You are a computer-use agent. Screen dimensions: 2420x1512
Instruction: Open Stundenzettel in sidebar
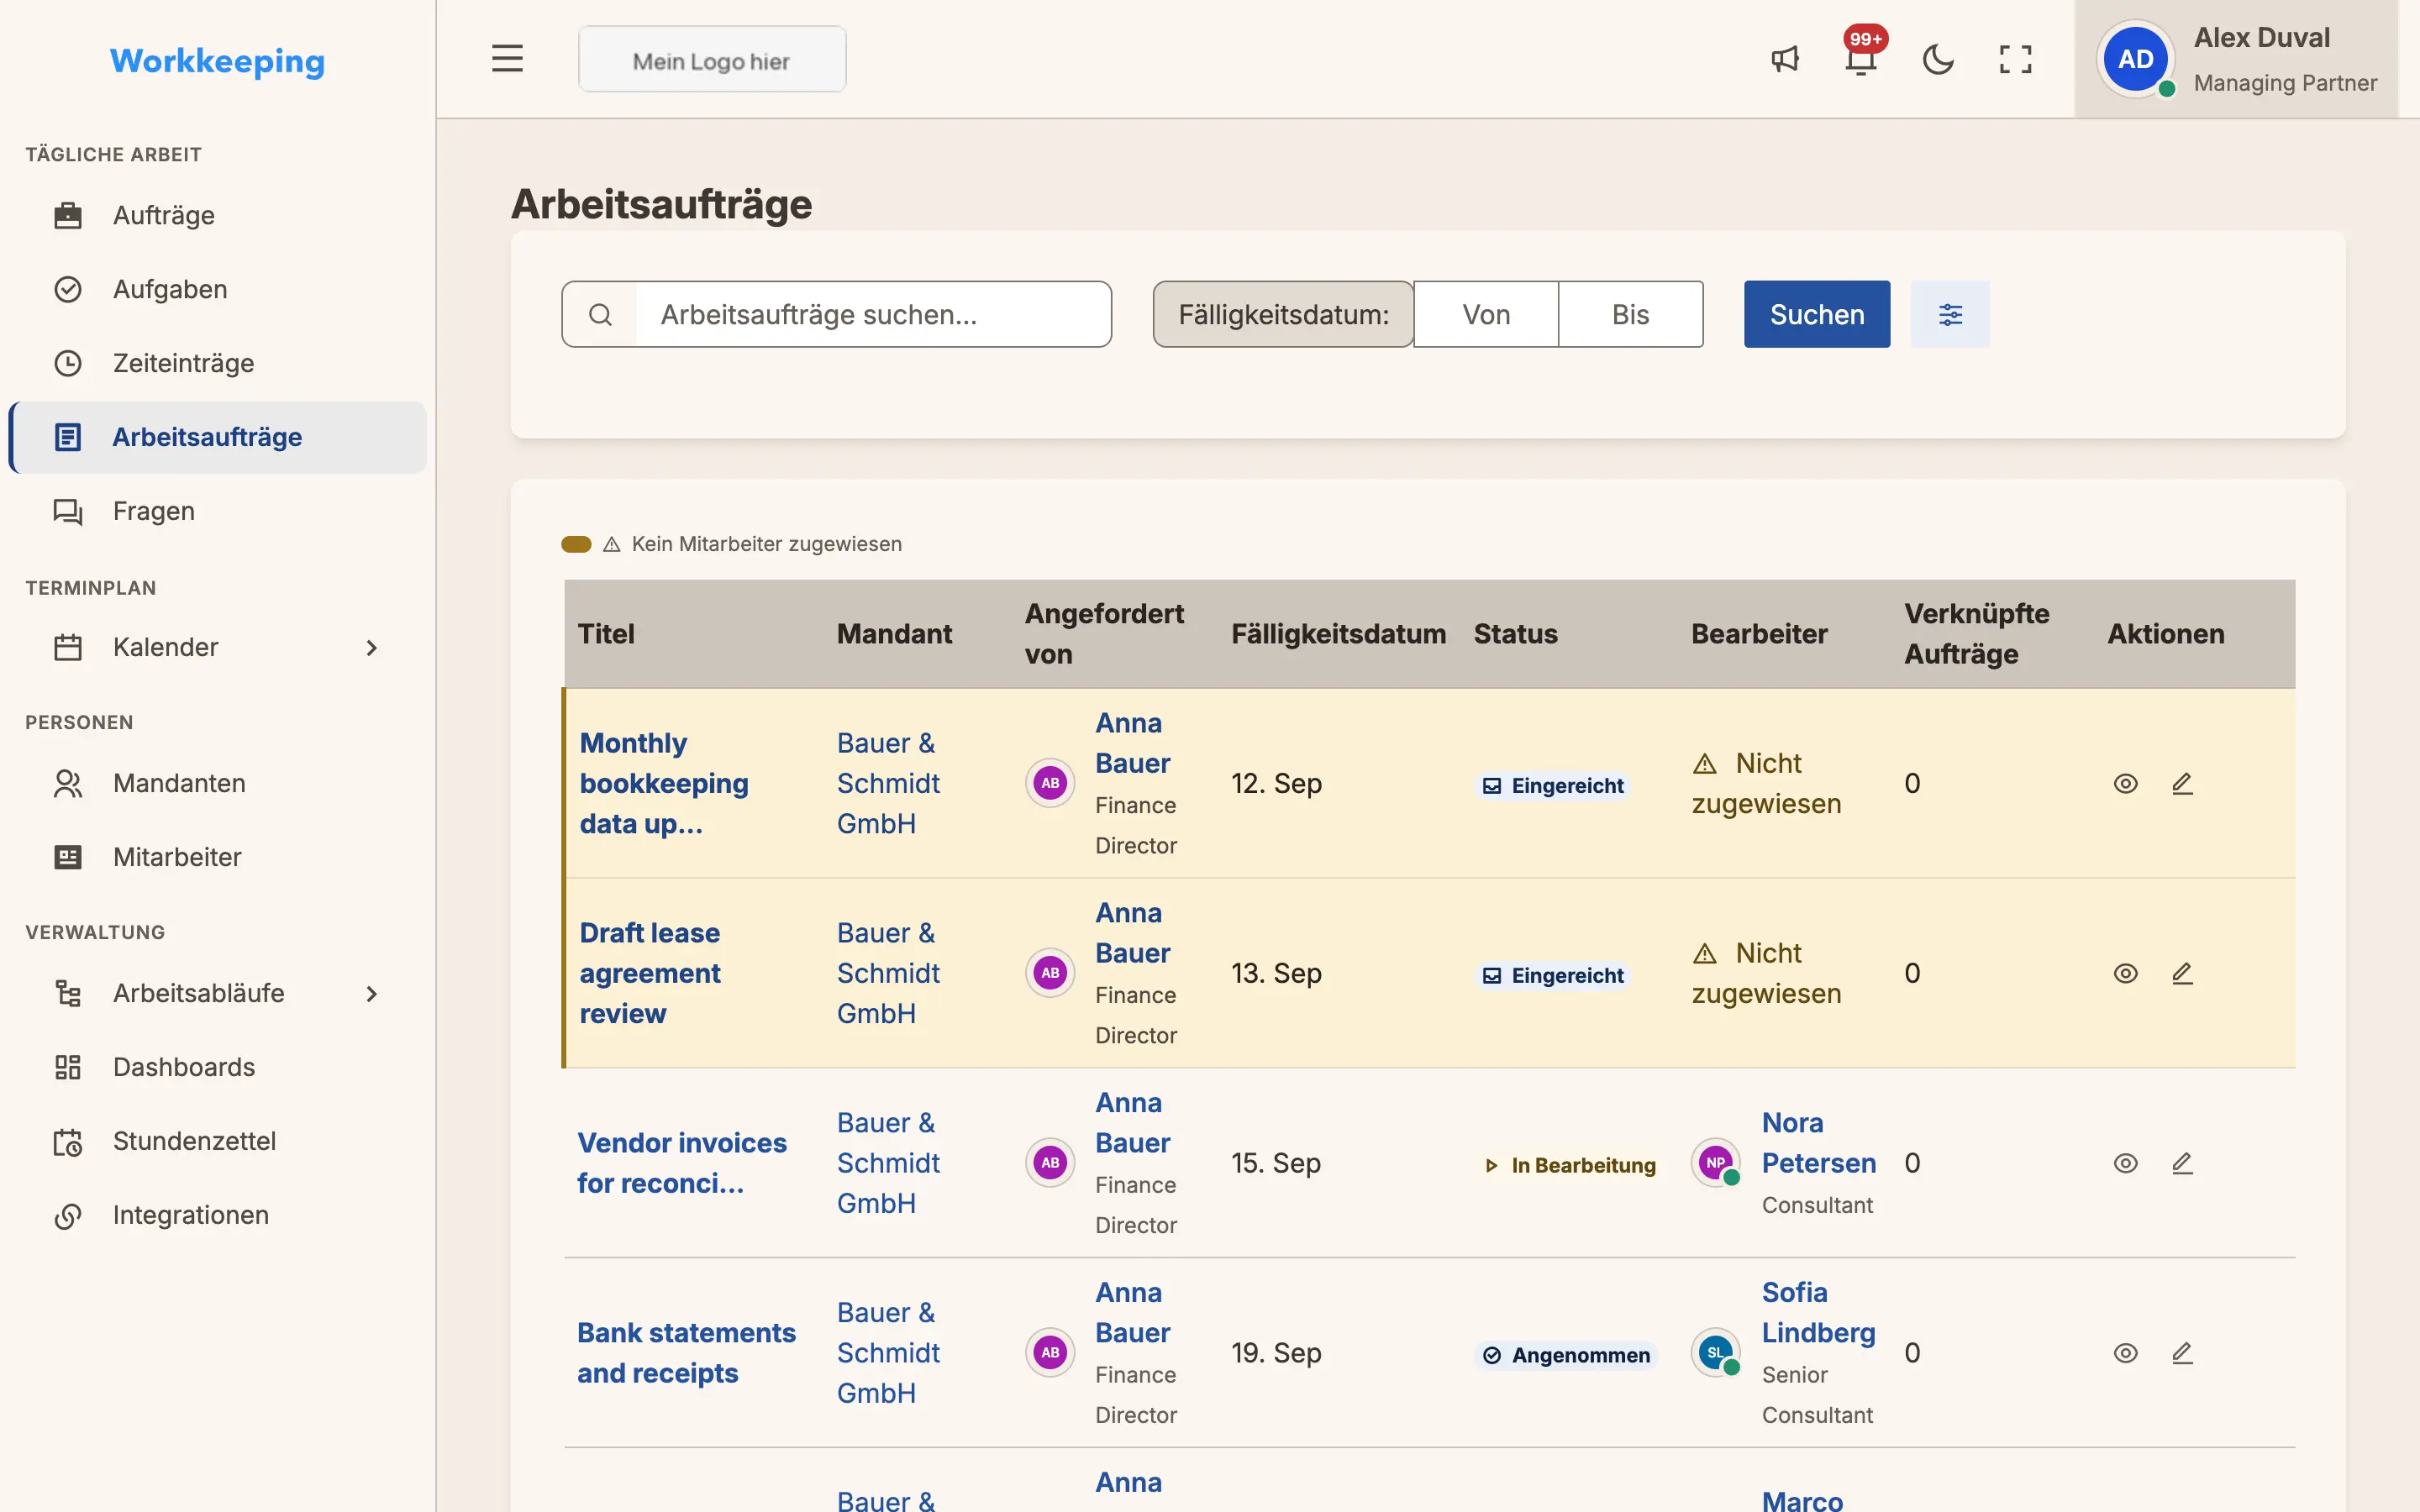218,1141
